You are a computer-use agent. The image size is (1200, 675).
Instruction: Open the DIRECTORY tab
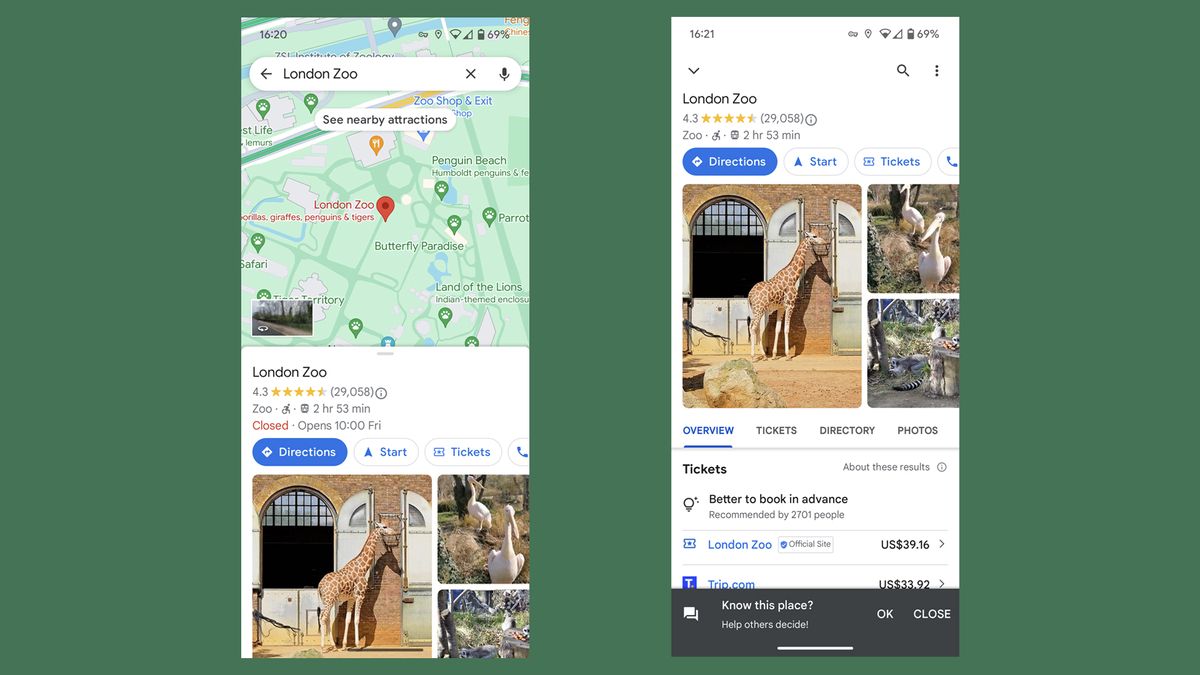pyautogui.click(x=846, y=430)
